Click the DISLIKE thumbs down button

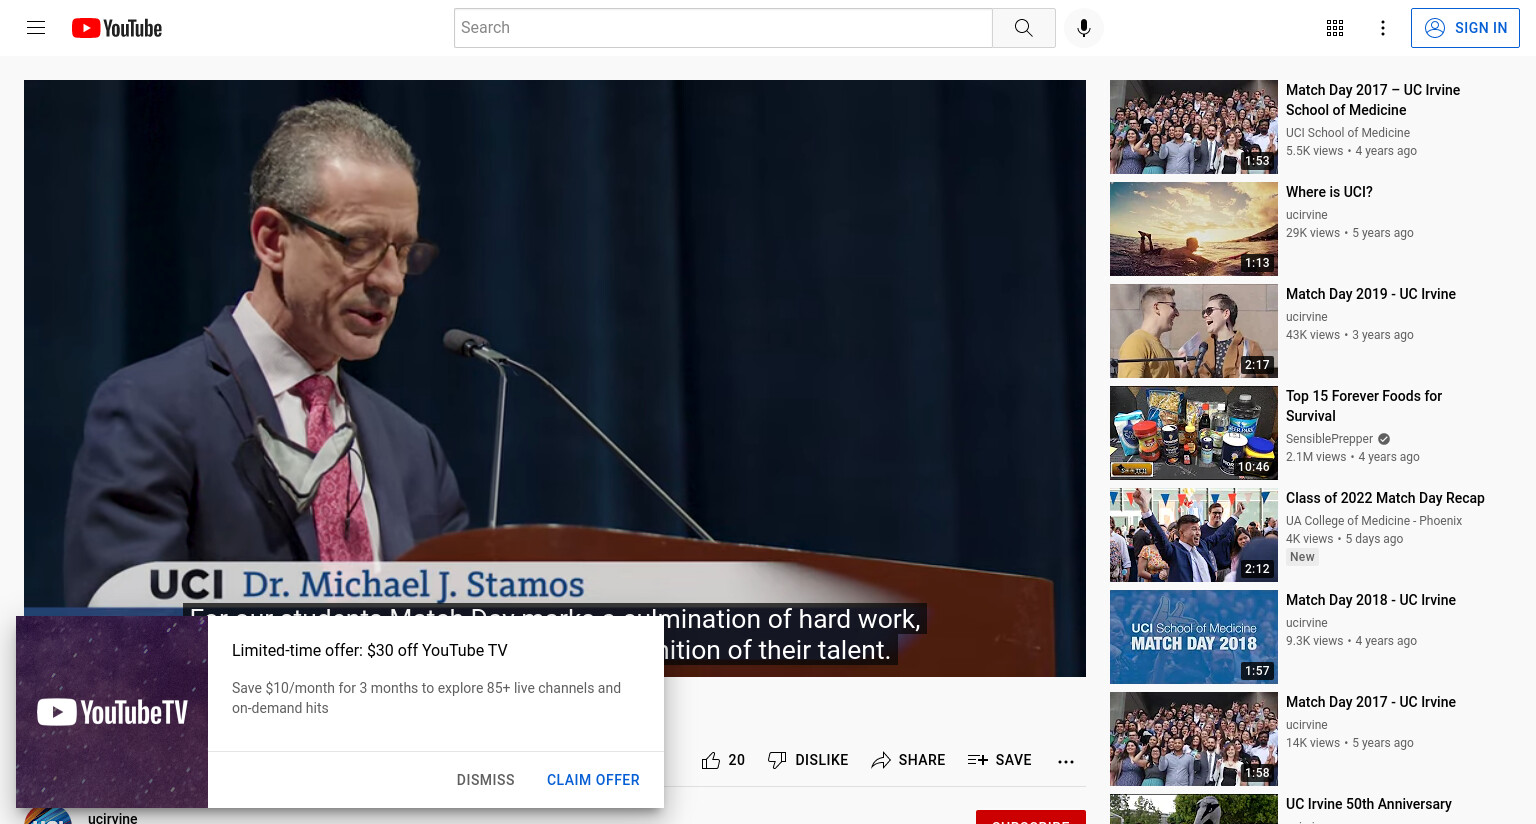click(x=808, y=760)
